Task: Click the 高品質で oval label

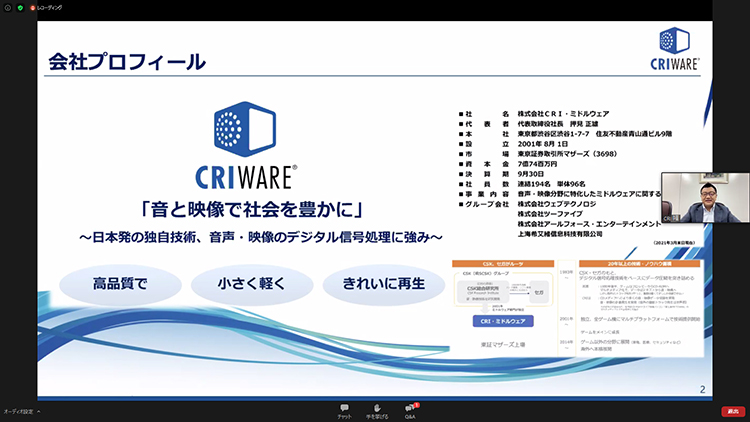Action: click(x=120, y=284)
